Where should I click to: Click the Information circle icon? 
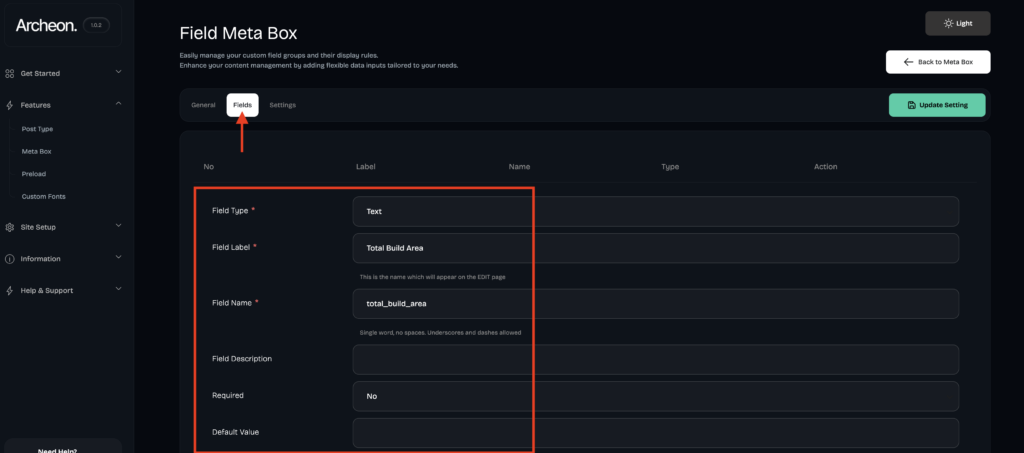pos(9,259)
